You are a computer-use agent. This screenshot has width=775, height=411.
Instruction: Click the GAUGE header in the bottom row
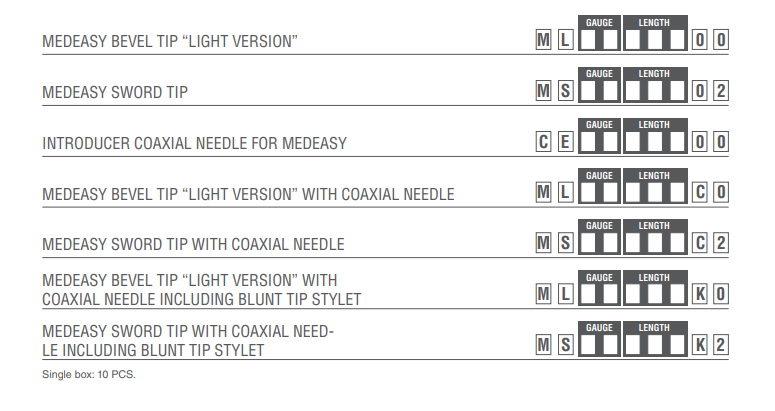[599, 327]
